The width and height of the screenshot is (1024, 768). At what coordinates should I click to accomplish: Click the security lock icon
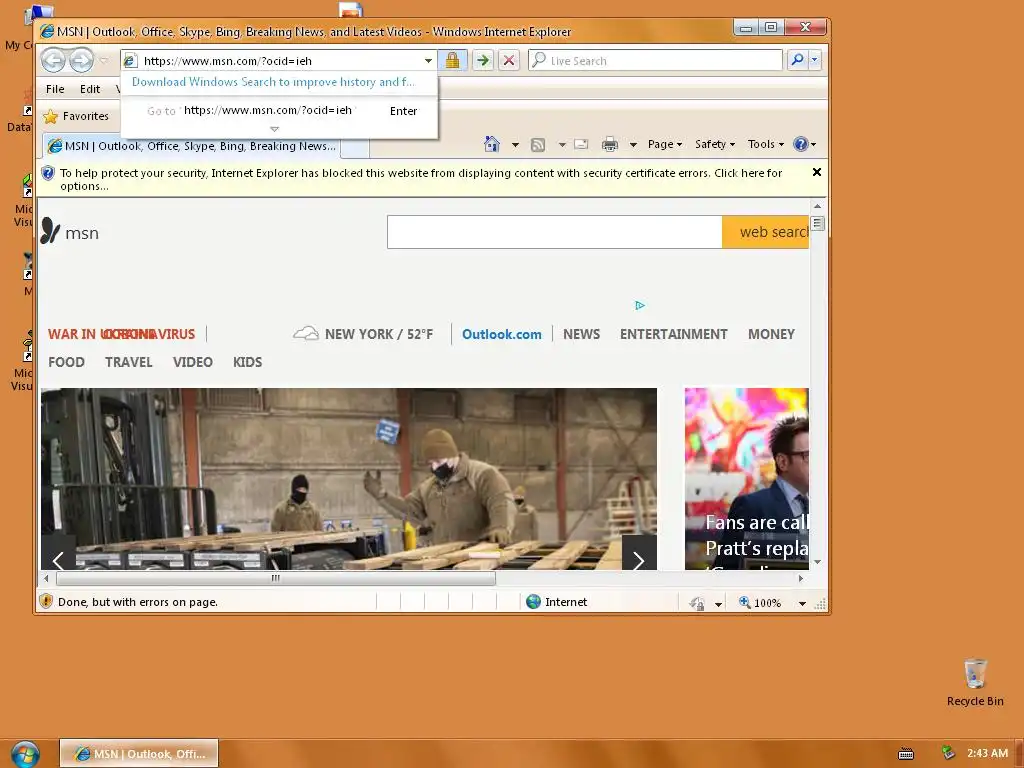[x=452, y=61]
